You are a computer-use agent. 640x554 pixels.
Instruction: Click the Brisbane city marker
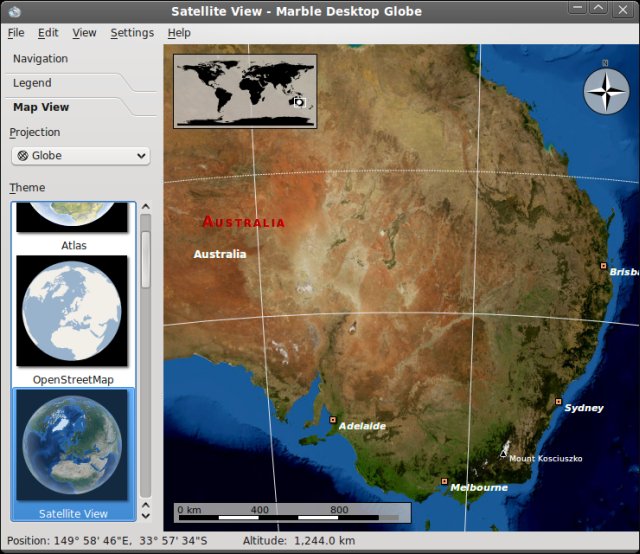tap(603, 266)
